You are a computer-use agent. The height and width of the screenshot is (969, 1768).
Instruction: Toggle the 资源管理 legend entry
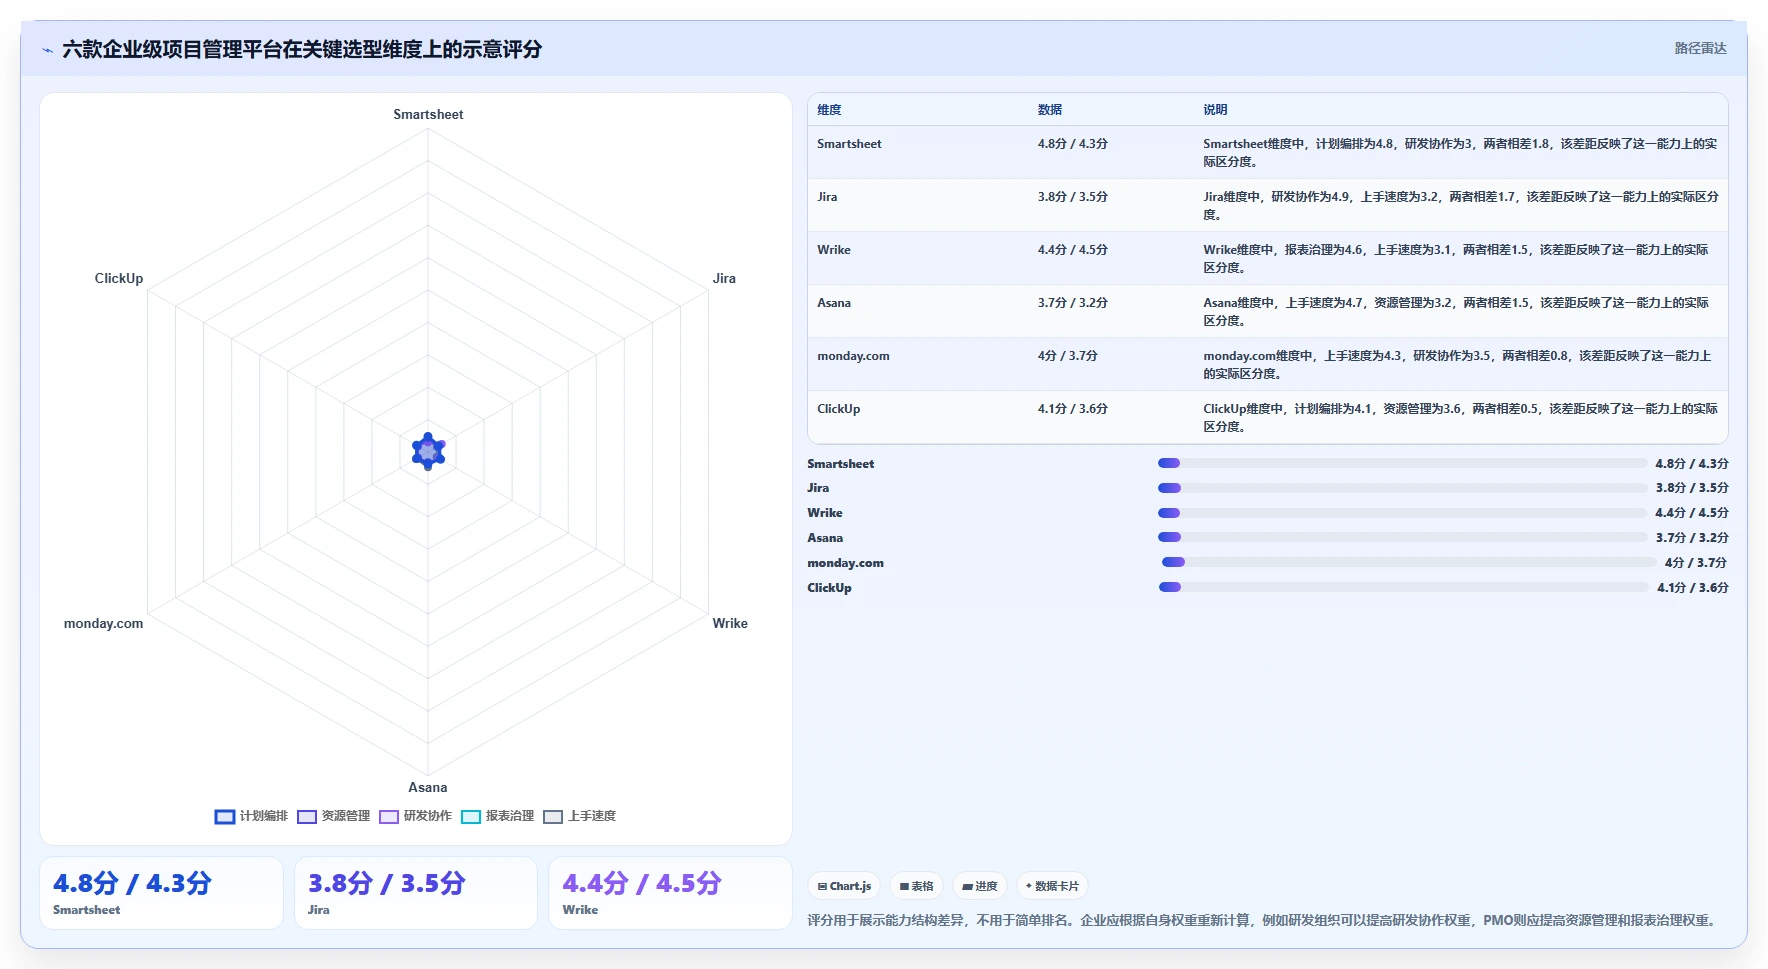coord(333,816)
